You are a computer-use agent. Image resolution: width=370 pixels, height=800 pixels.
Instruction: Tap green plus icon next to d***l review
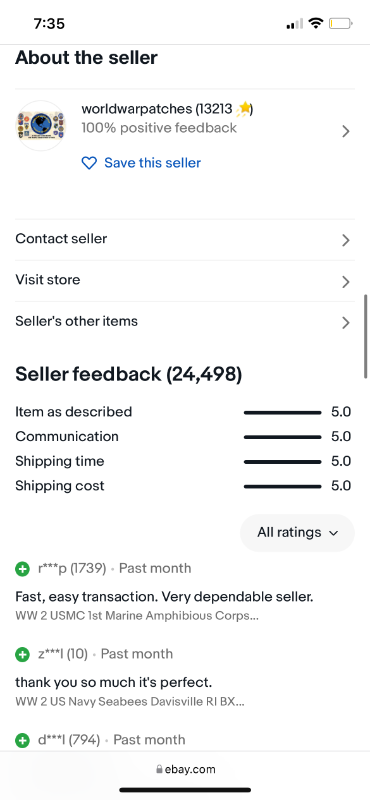(x=22, y=740)
